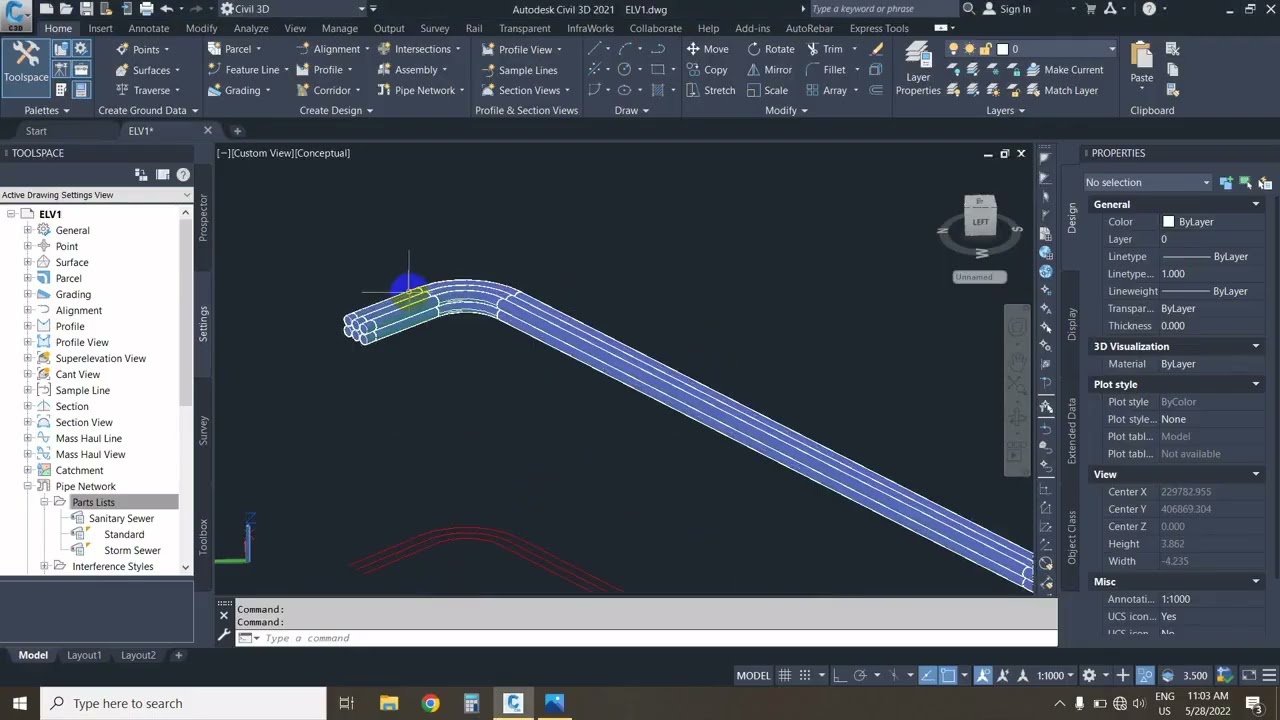Click the keyword search box
1280x720 pixels.
pyautogui.click(x=883, y=9)
